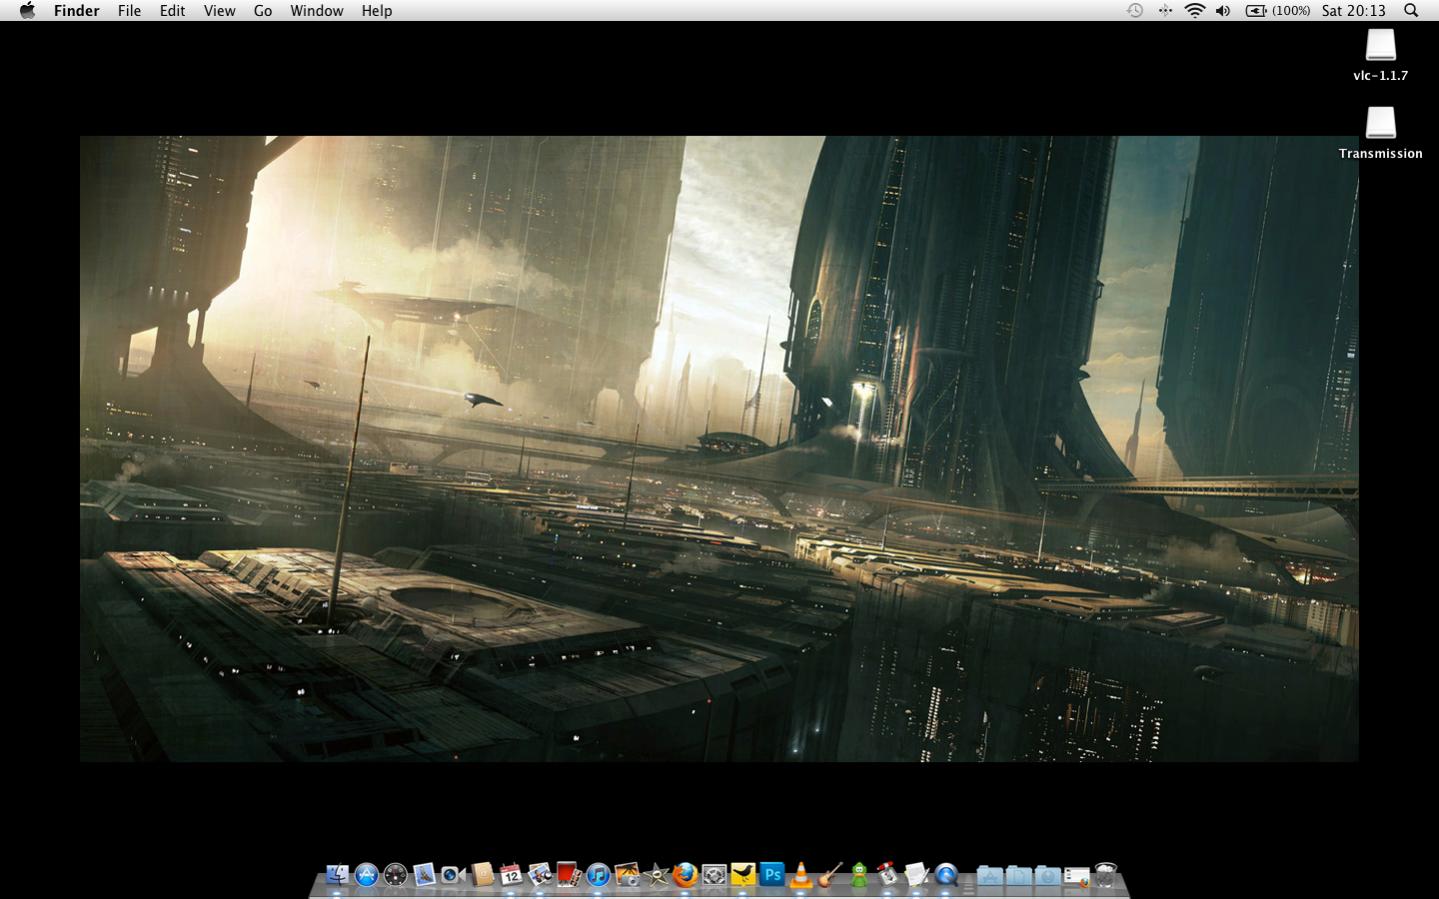Open the Go menu
Viewport: 1439px width, 899px height.
[263, 10]
